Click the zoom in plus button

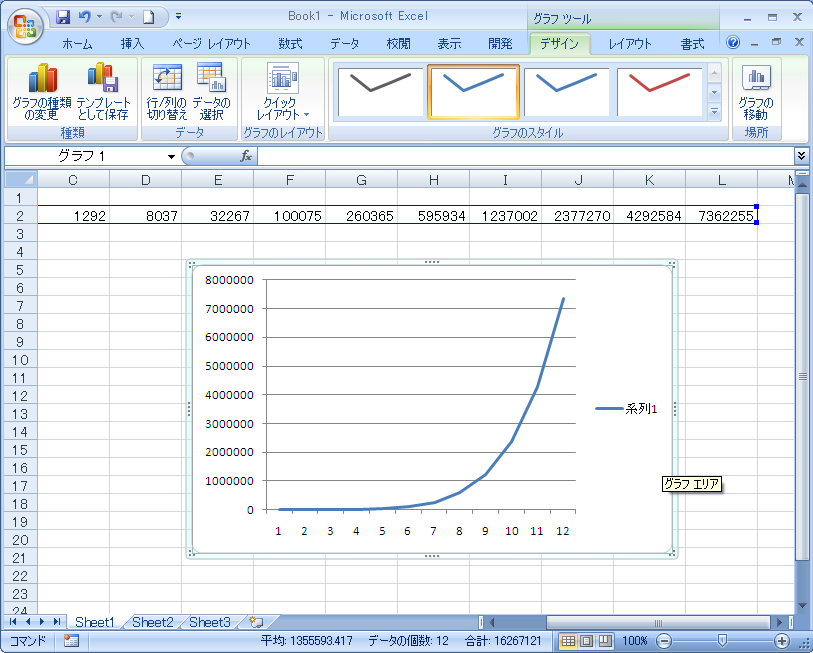(x=782, y=640)
